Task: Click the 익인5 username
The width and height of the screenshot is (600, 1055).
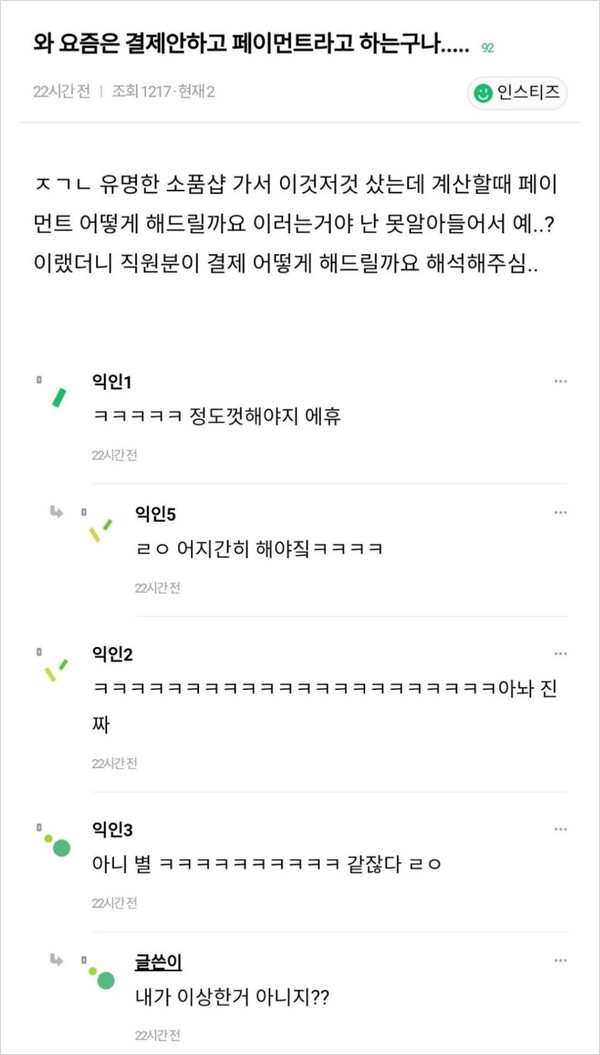Action: pos(155,514)
